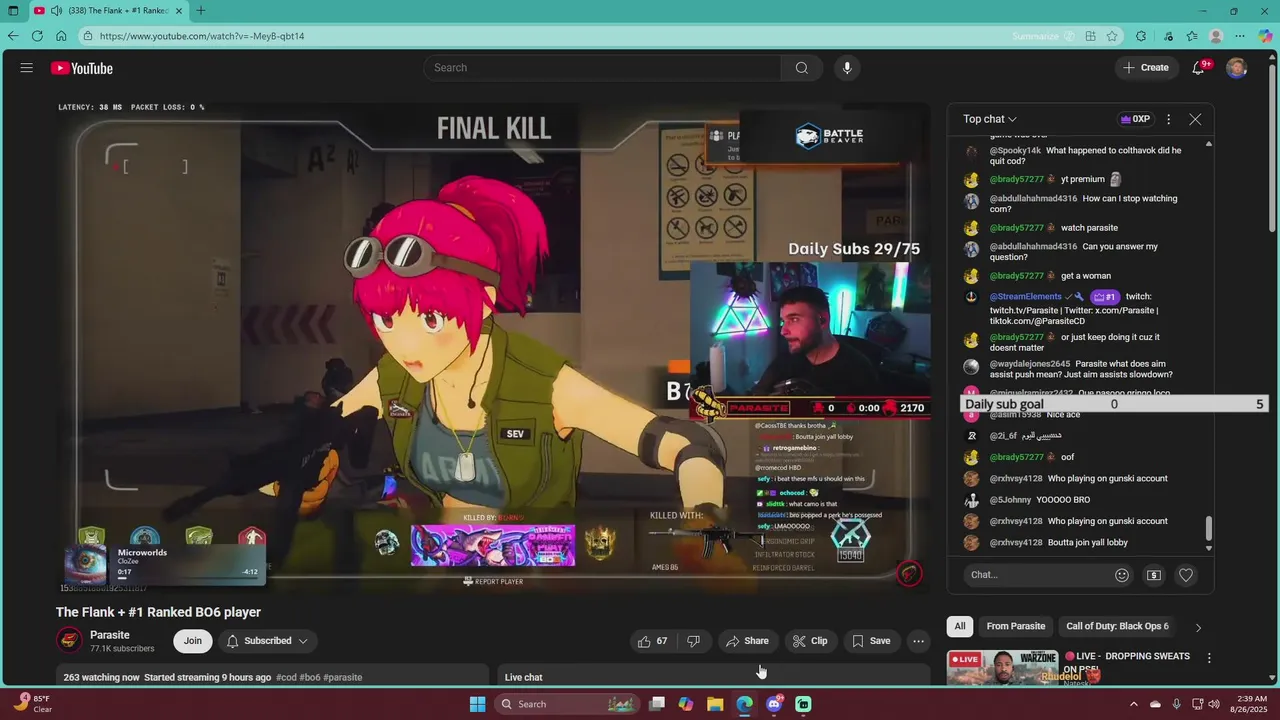Image resolution: width=1280 pixels, height=720 pixels.
Task: Open browser settings and more menu
Action: 1240,36
